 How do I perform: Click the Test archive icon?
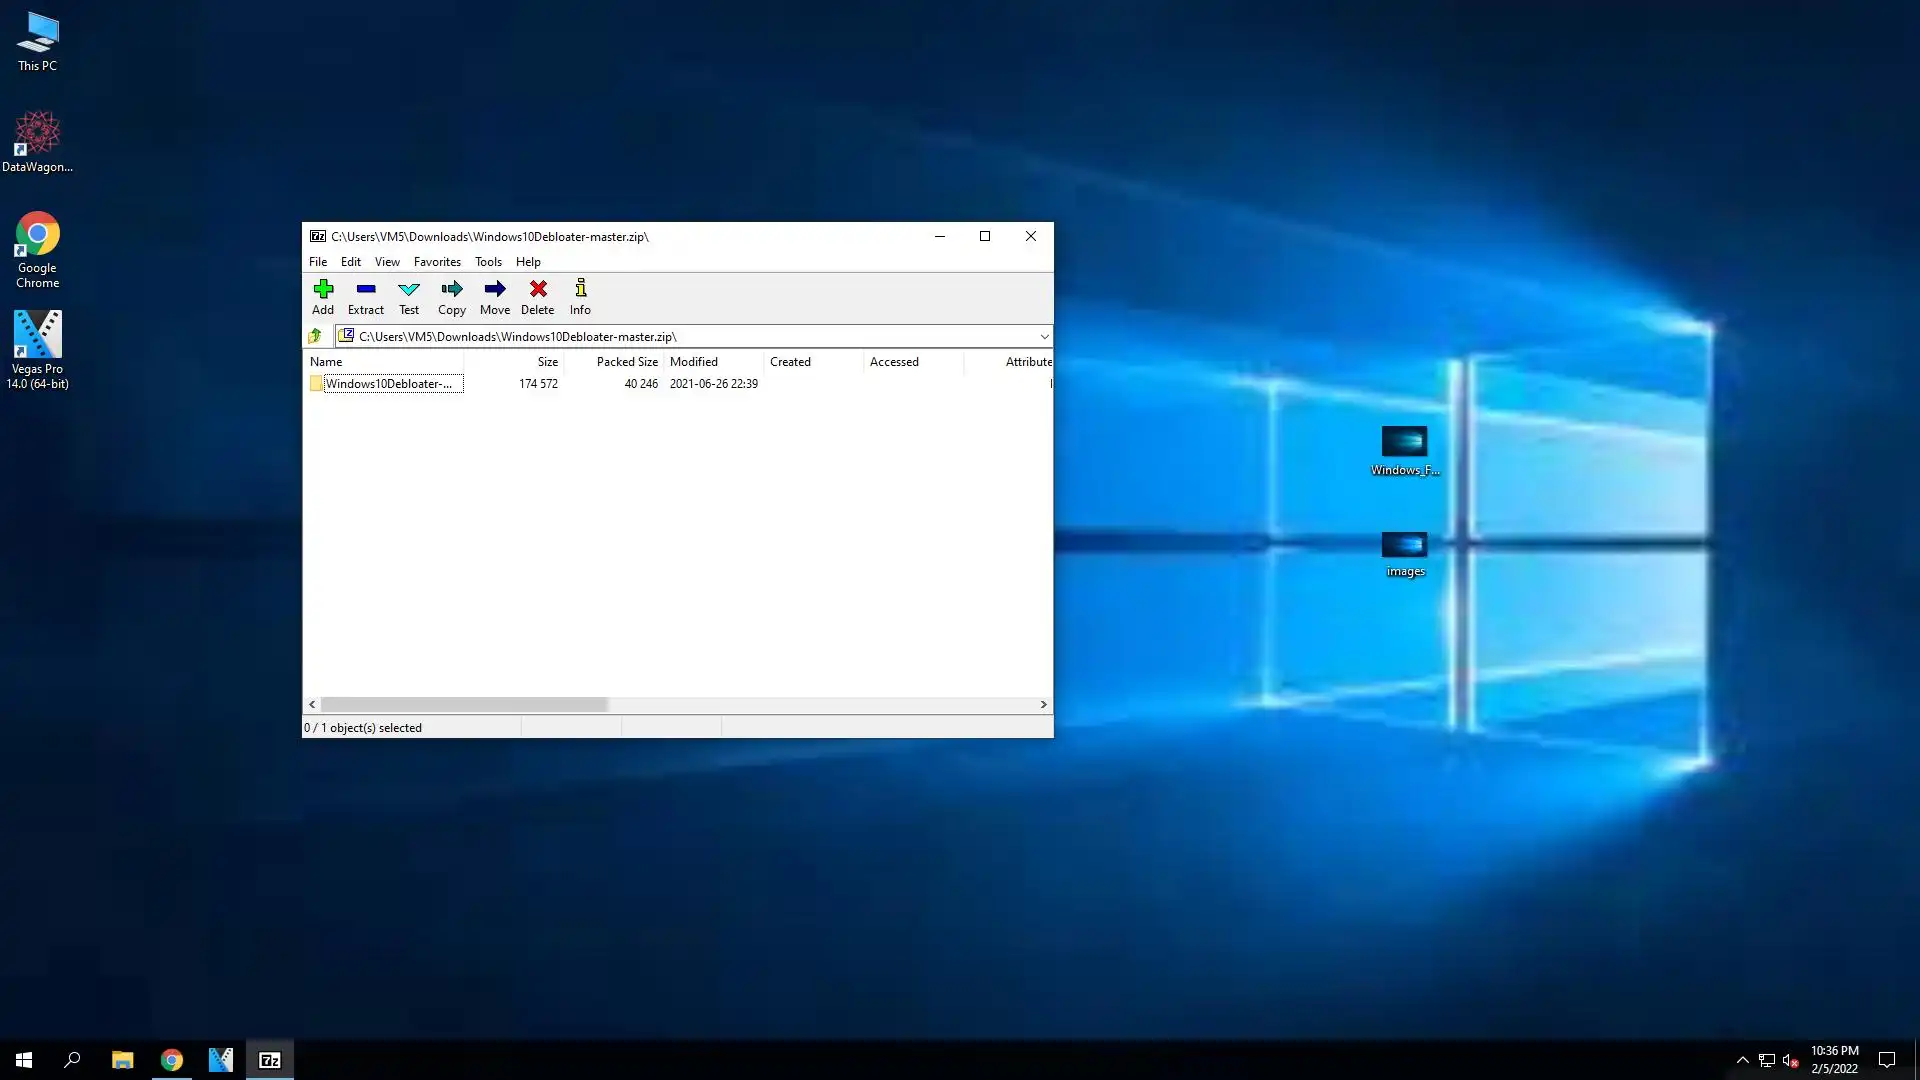[x=409, y=296]
